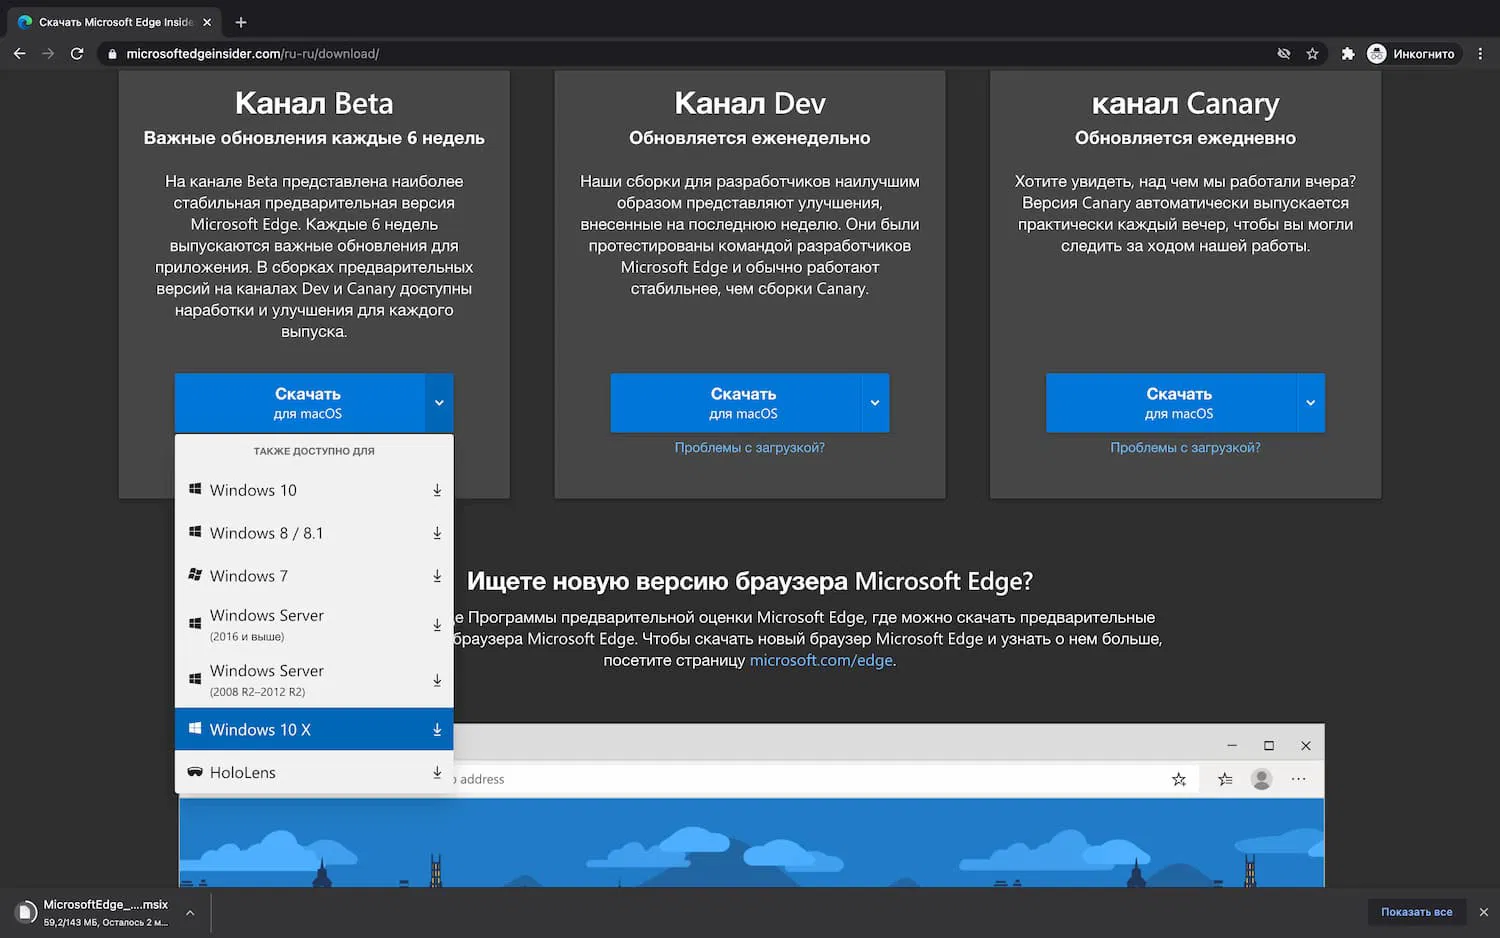The width and height of the screenshot is (1500, 938).
Task: Open the Chrome three-dot menu
Action: [x=1481, y=53]
